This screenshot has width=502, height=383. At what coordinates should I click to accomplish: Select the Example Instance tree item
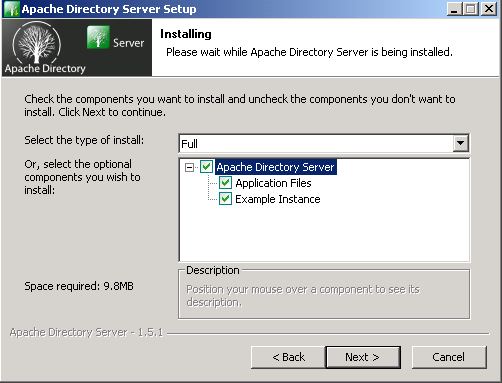tap(278, 199)
